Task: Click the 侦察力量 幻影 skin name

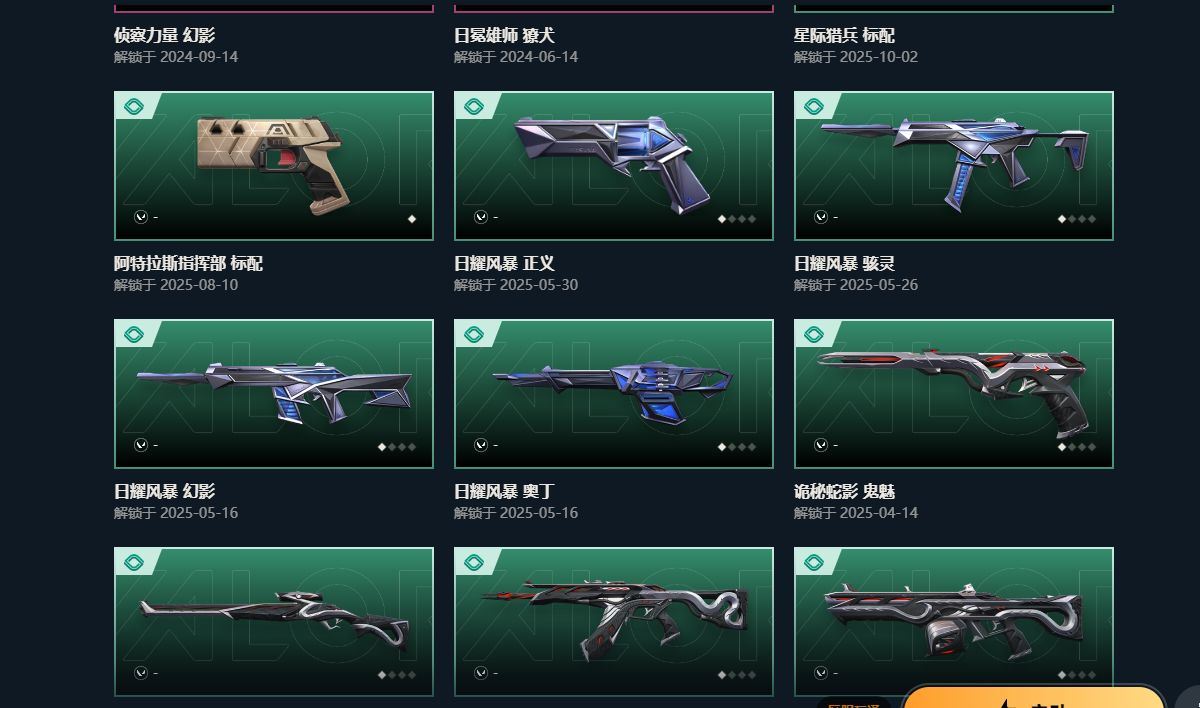Action: (x=164, y=36)
